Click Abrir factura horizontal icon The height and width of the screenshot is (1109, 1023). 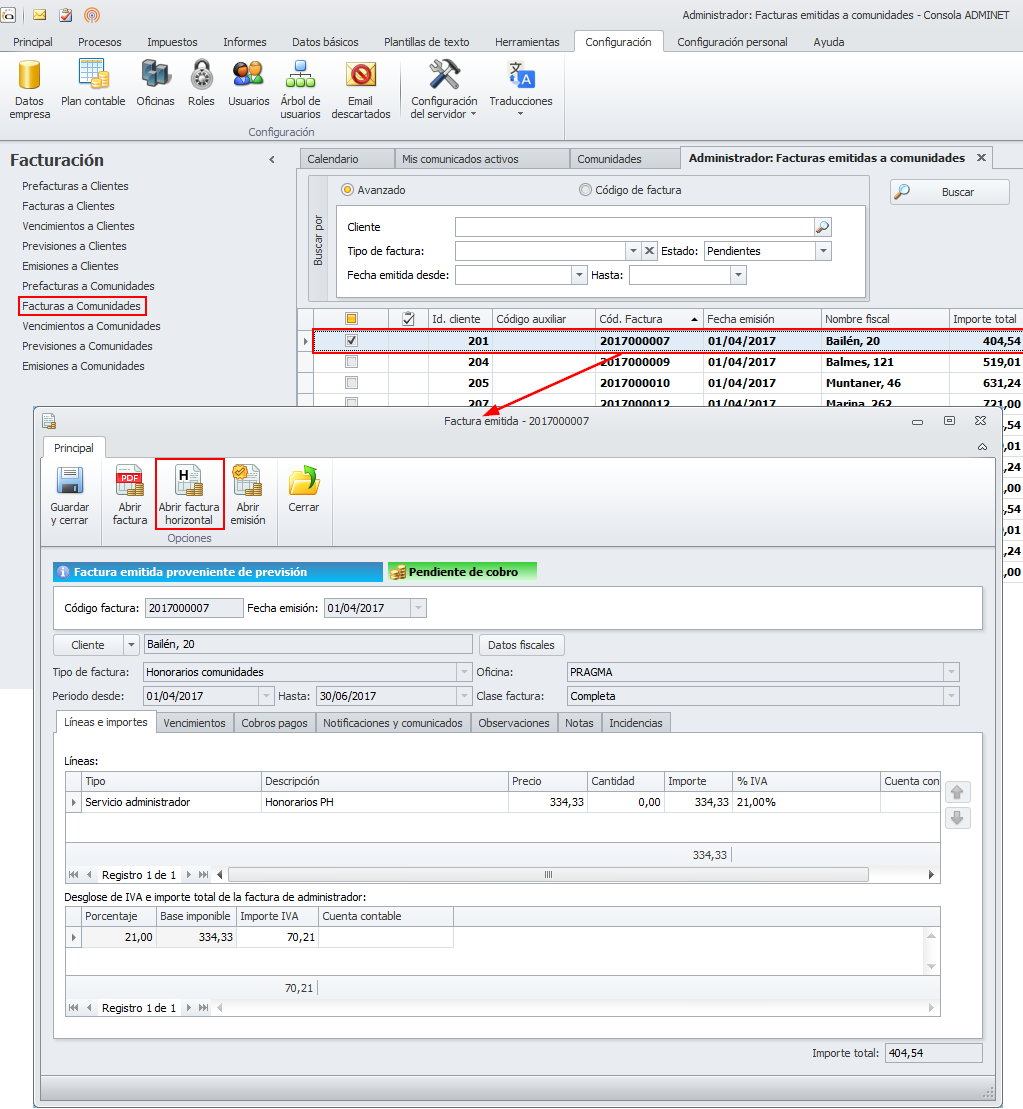(x=189, y=482)
